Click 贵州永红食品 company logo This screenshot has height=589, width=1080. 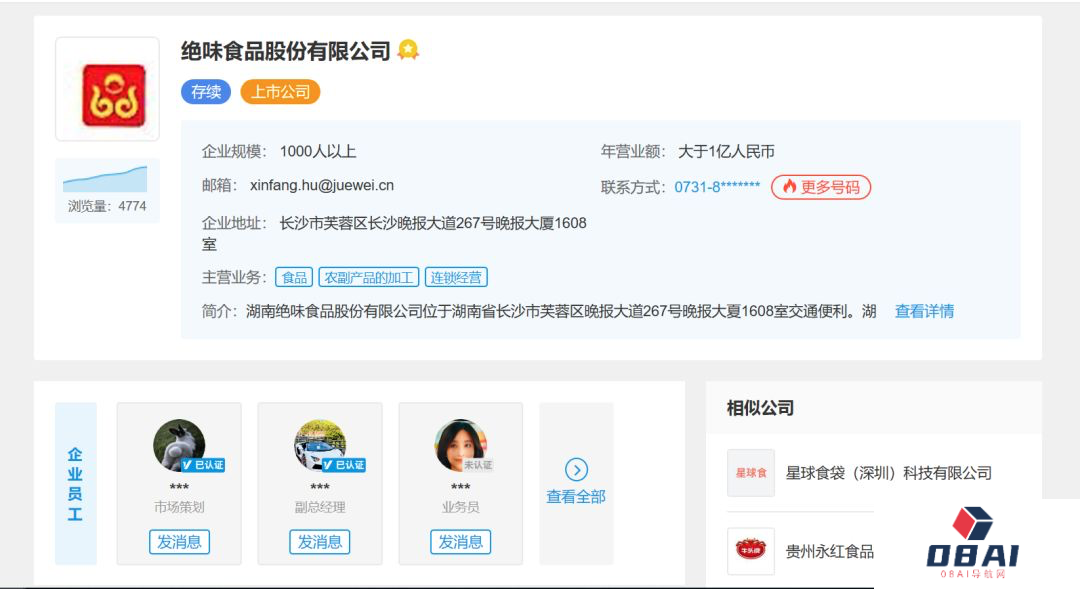(751, 551)
